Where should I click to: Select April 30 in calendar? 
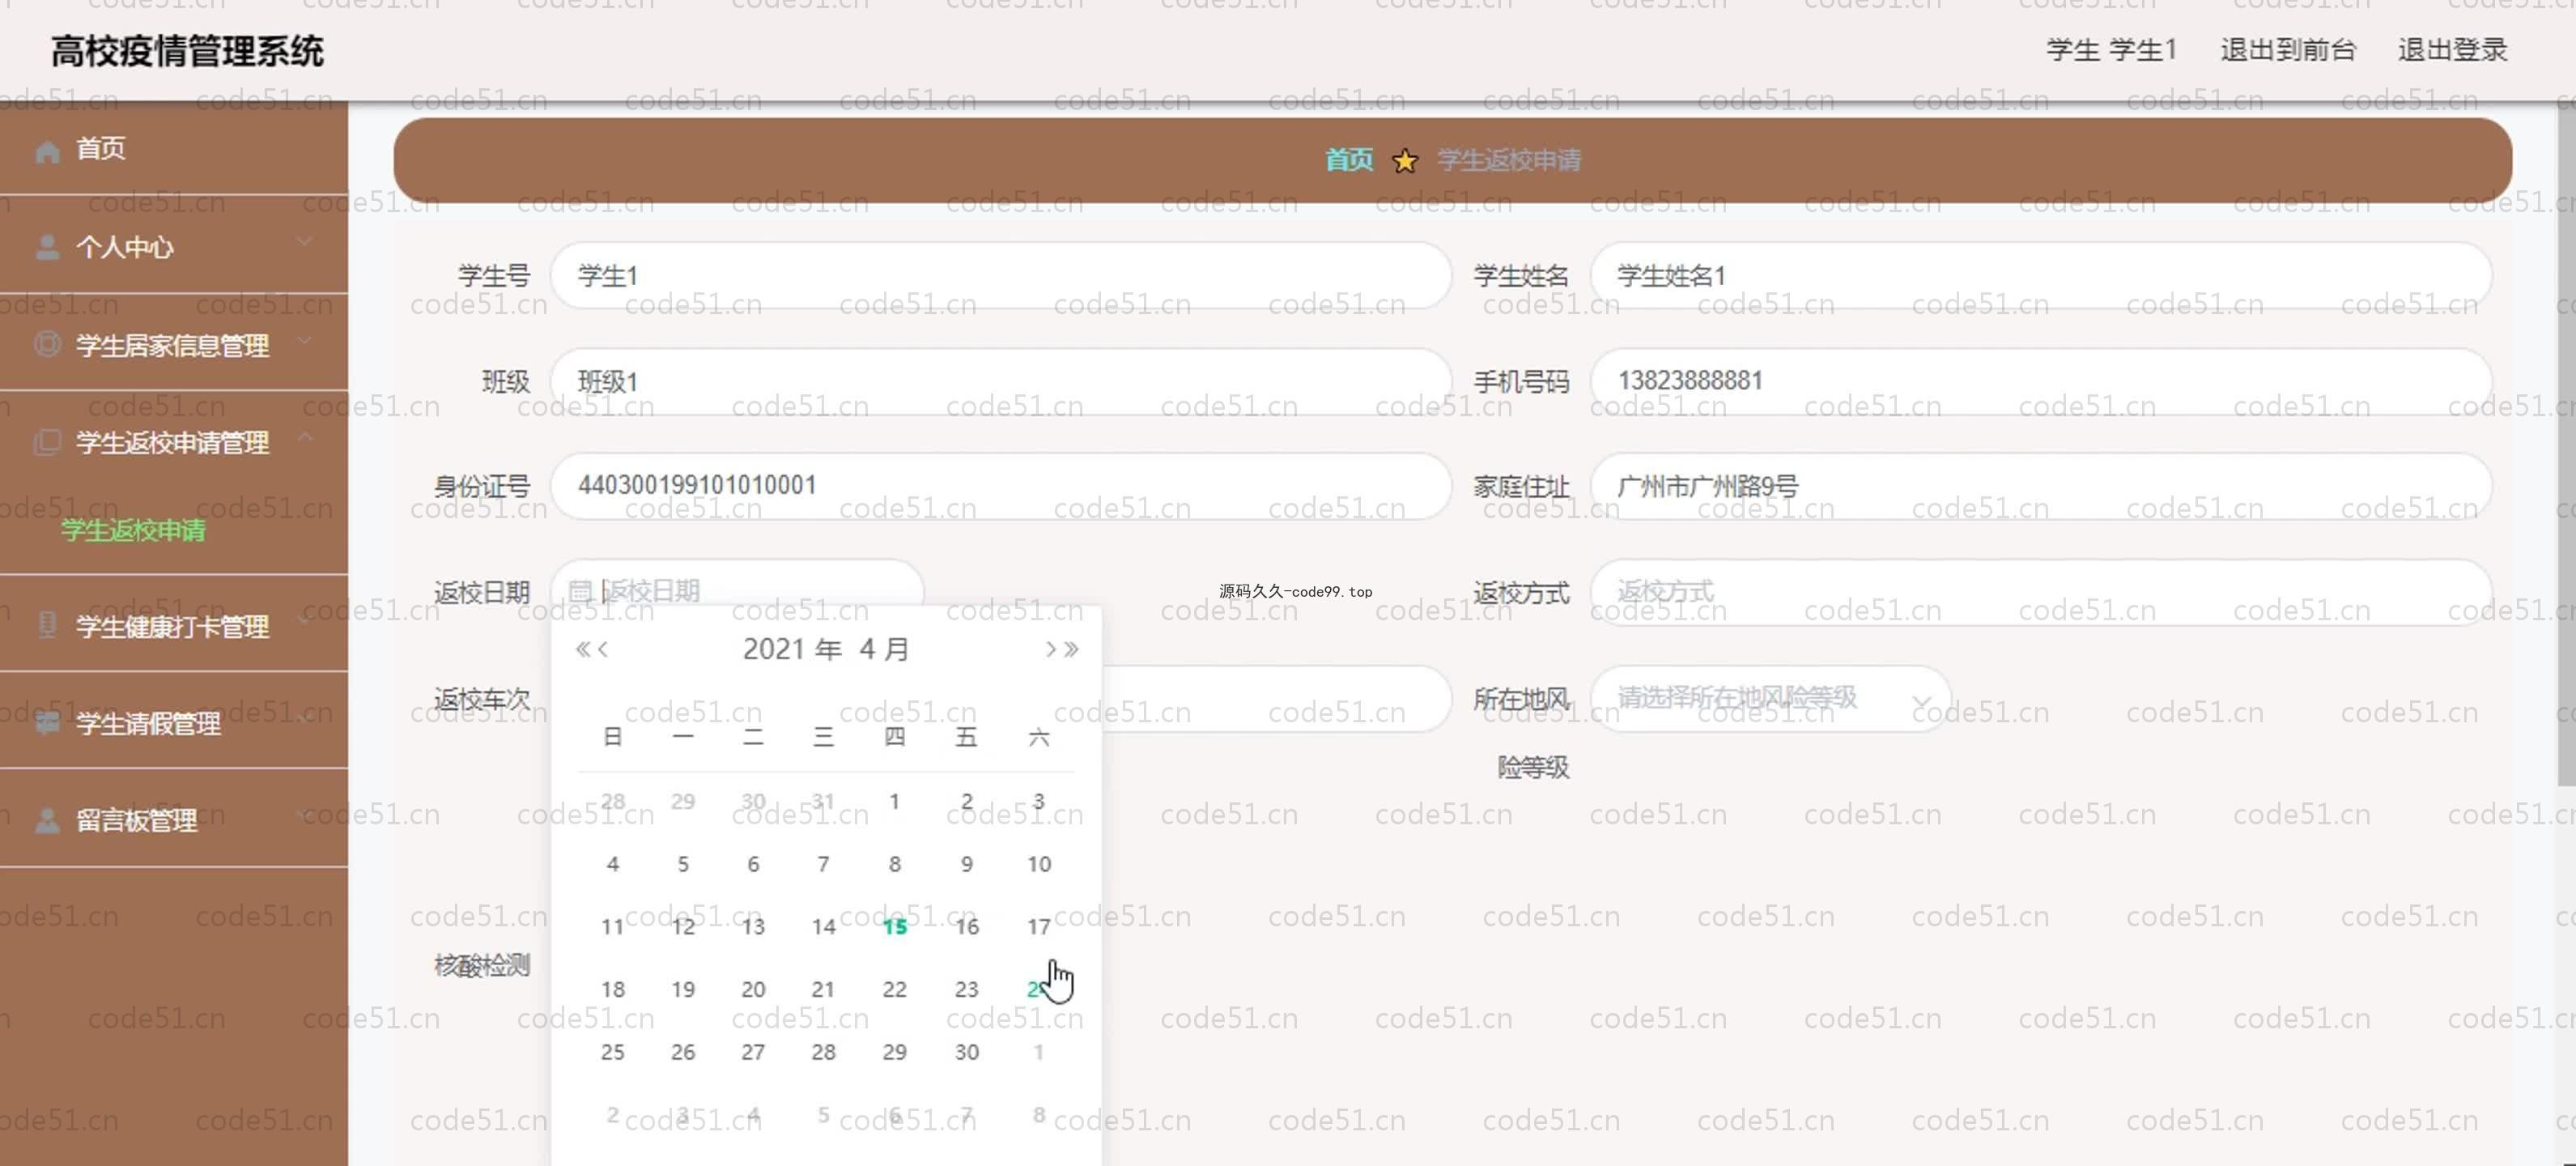966,1052
